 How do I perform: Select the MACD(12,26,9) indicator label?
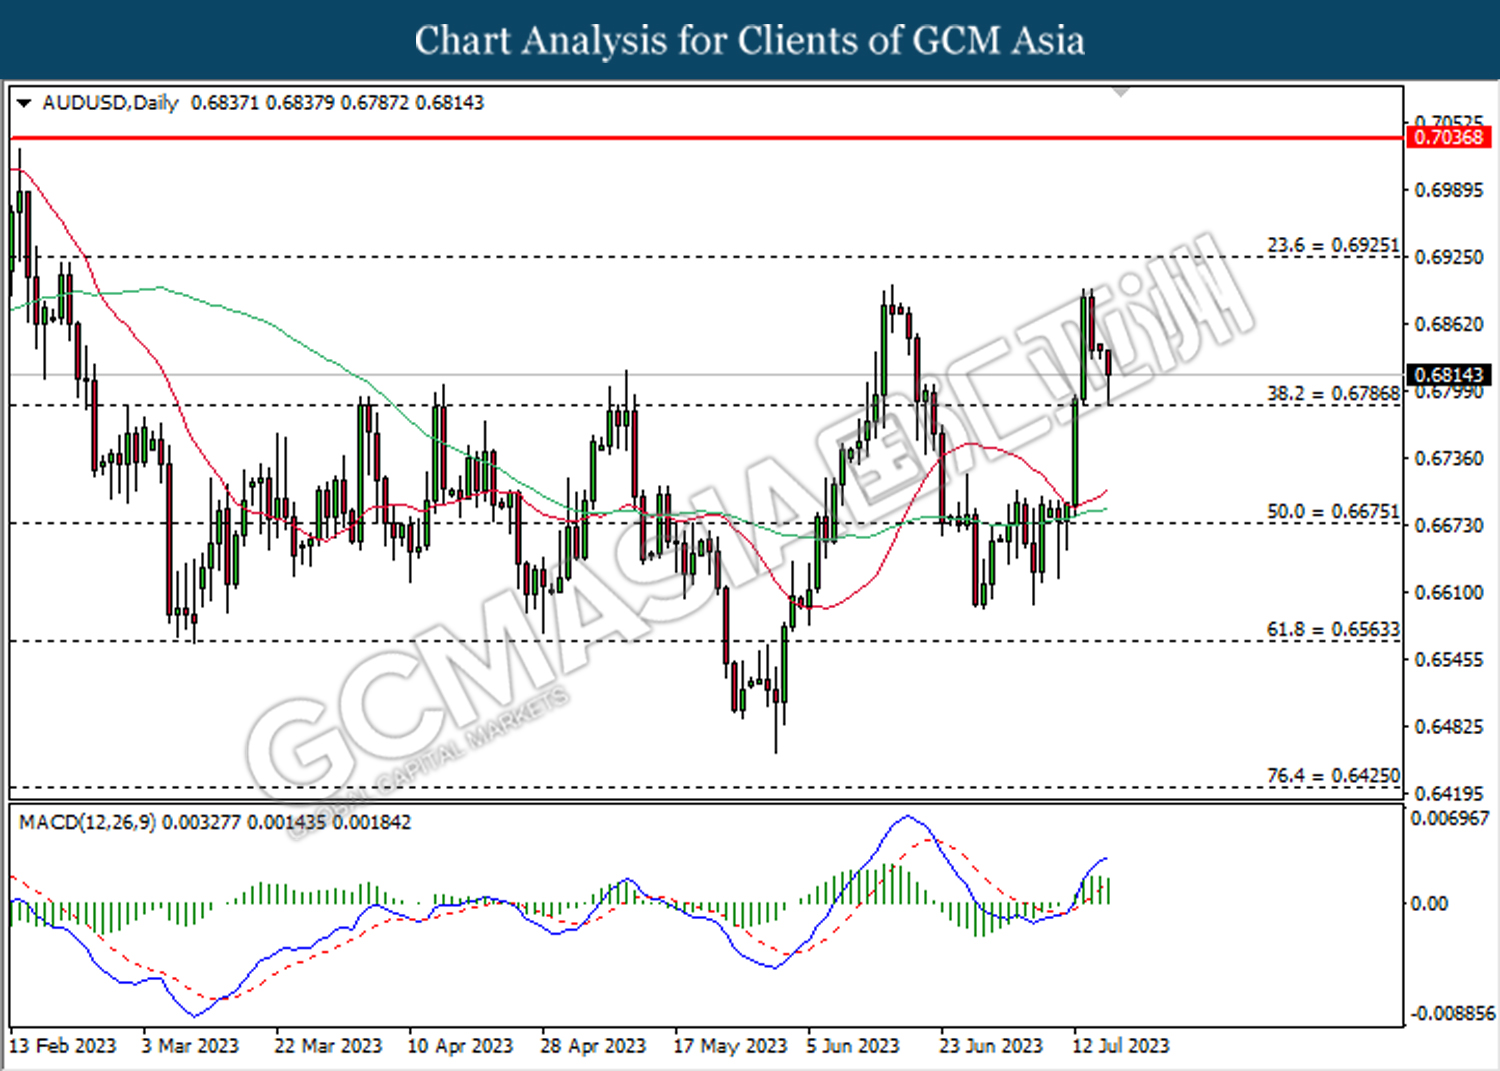tap(87, 822)
